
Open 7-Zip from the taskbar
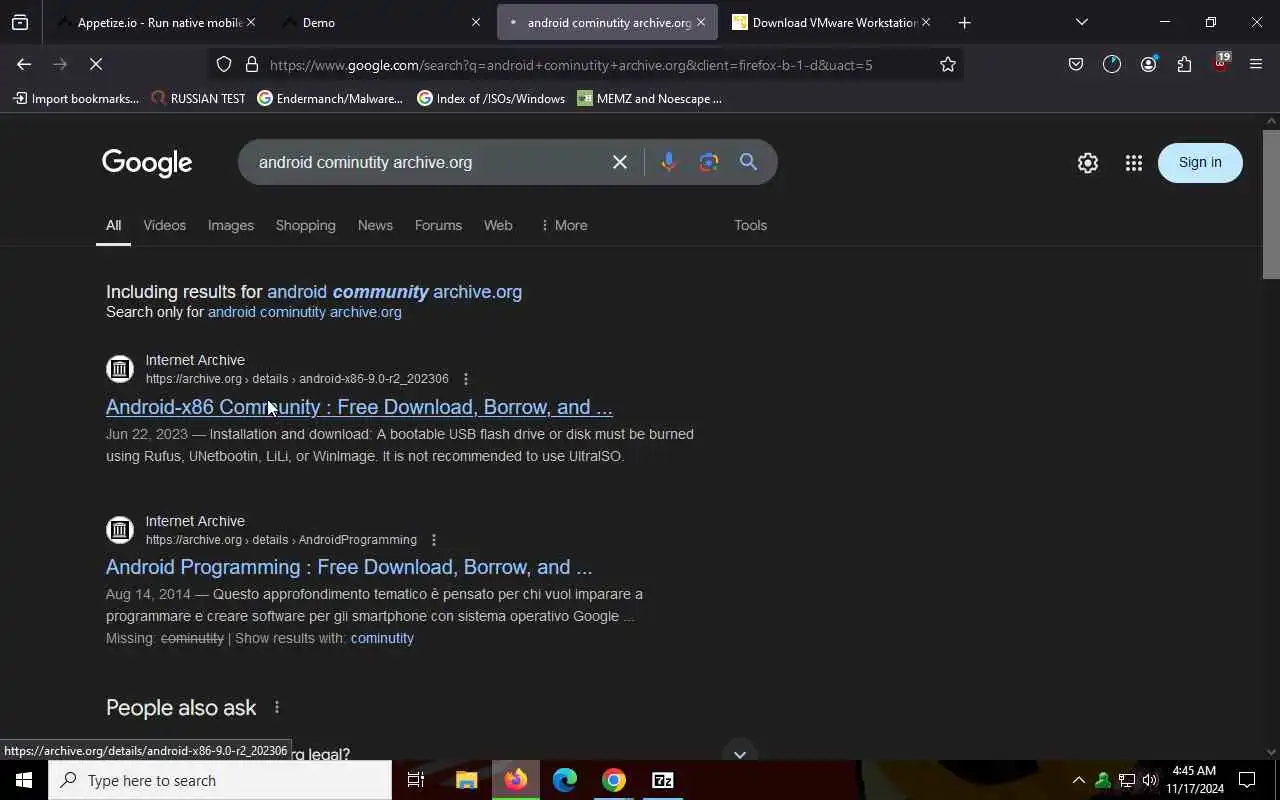pos(663,780)
